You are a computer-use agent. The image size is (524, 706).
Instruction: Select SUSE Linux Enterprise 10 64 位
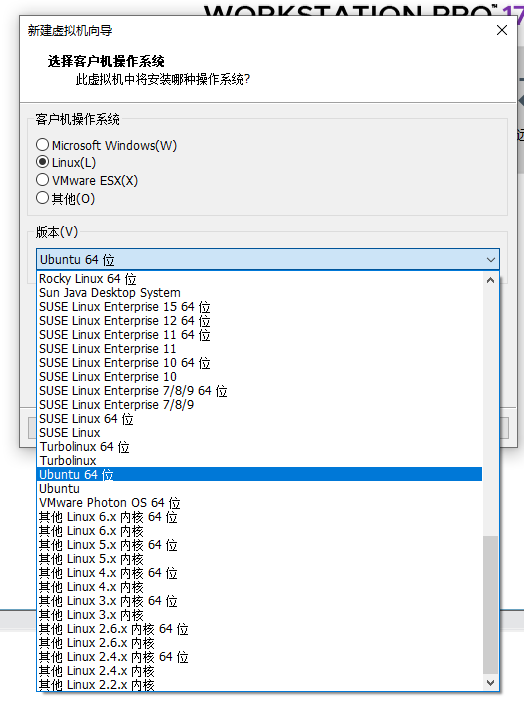click(x=260, y=362)
